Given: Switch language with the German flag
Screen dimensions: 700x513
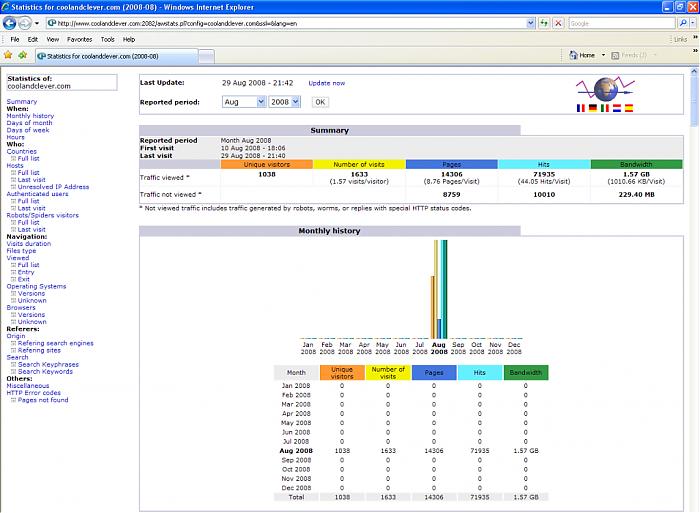Looking at the screenshot, I should coord(593,107).
